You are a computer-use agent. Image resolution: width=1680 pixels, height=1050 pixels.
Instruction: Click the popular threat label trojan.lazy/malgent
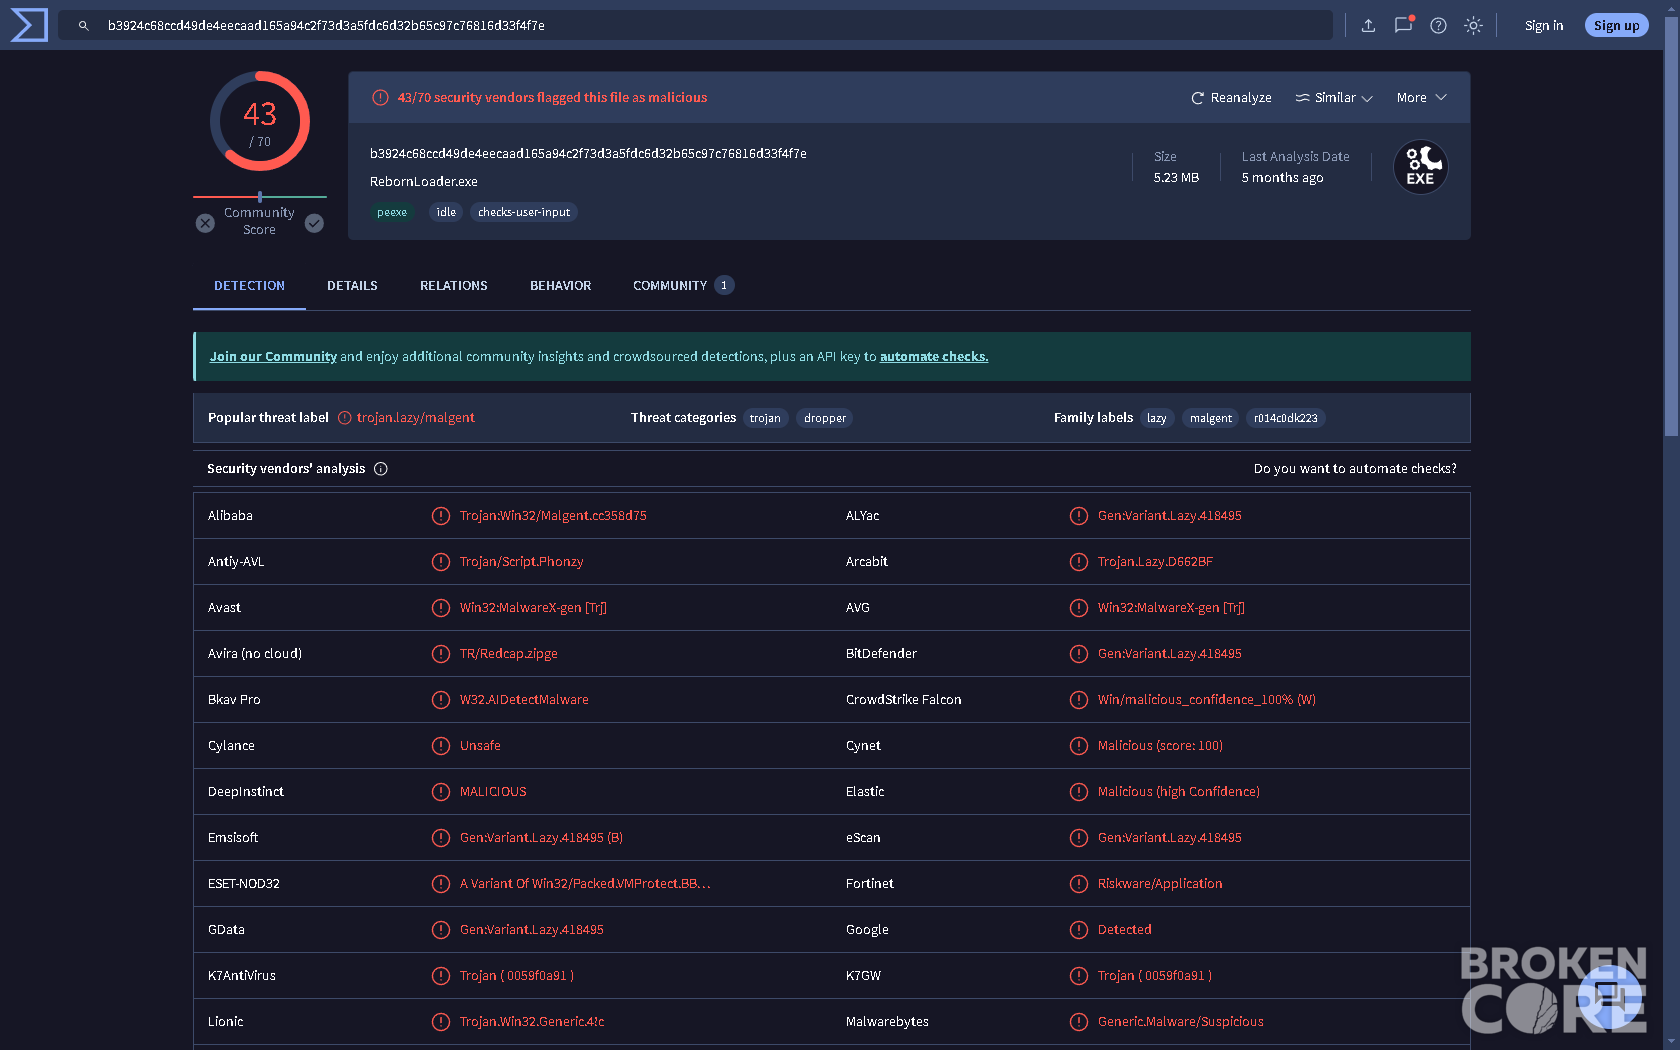point(415,418)
